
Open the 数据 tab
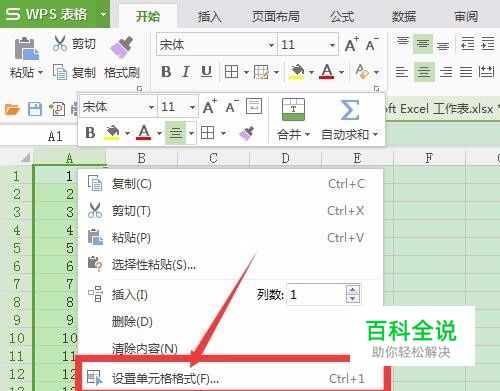pyautogui.click(x=404, y=16)
